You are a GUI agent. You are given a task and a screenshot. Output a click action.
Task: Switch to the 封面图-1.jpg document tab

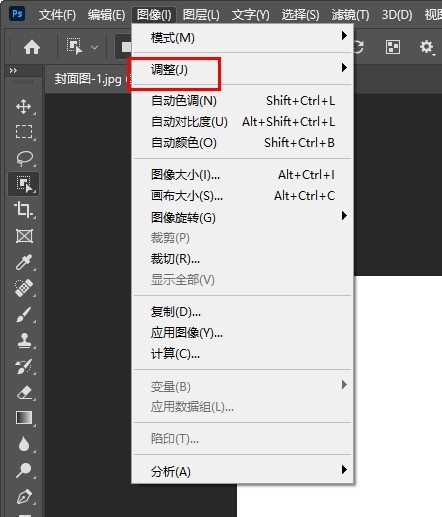click(x=88, y=79)
